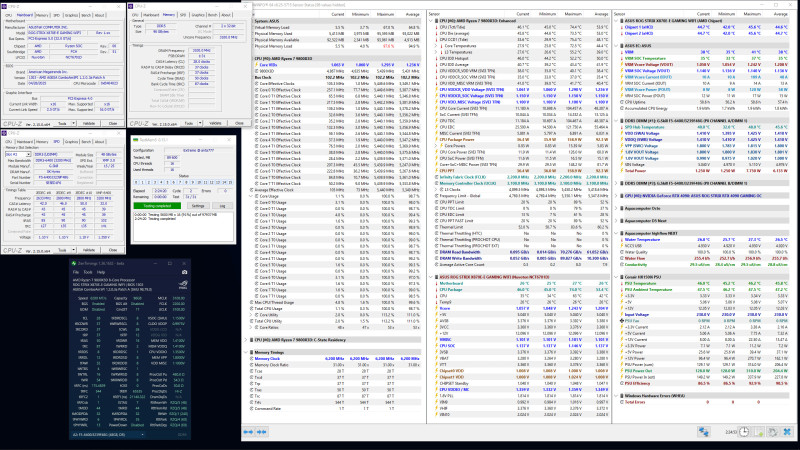
Task: Switch to CPU tab in Mainboard CPU-Z window
Action: (9, 15)
